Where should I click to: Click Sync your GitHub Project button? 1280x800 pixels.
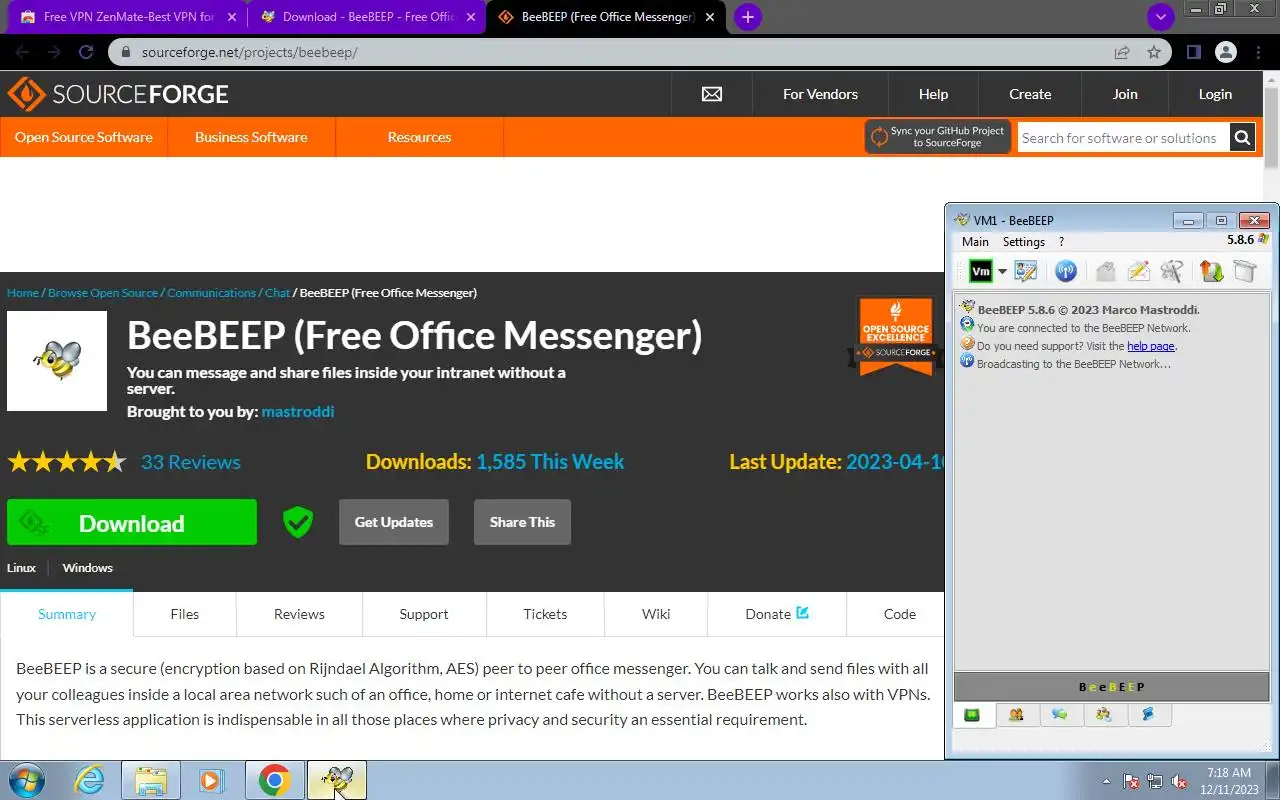click(938, 137)
